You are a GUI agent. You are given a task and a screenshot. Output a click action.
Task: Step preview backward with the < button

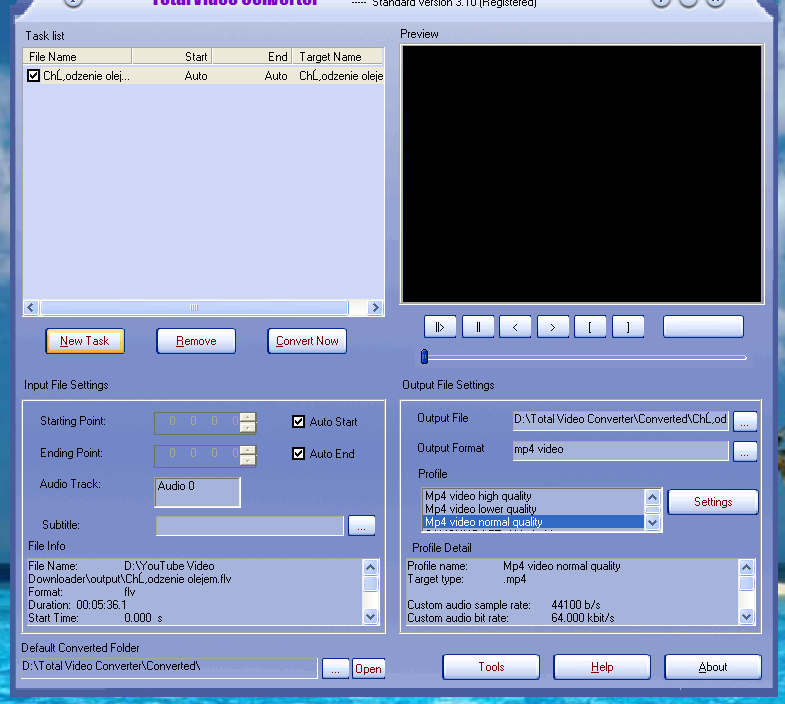coord(515,327)
